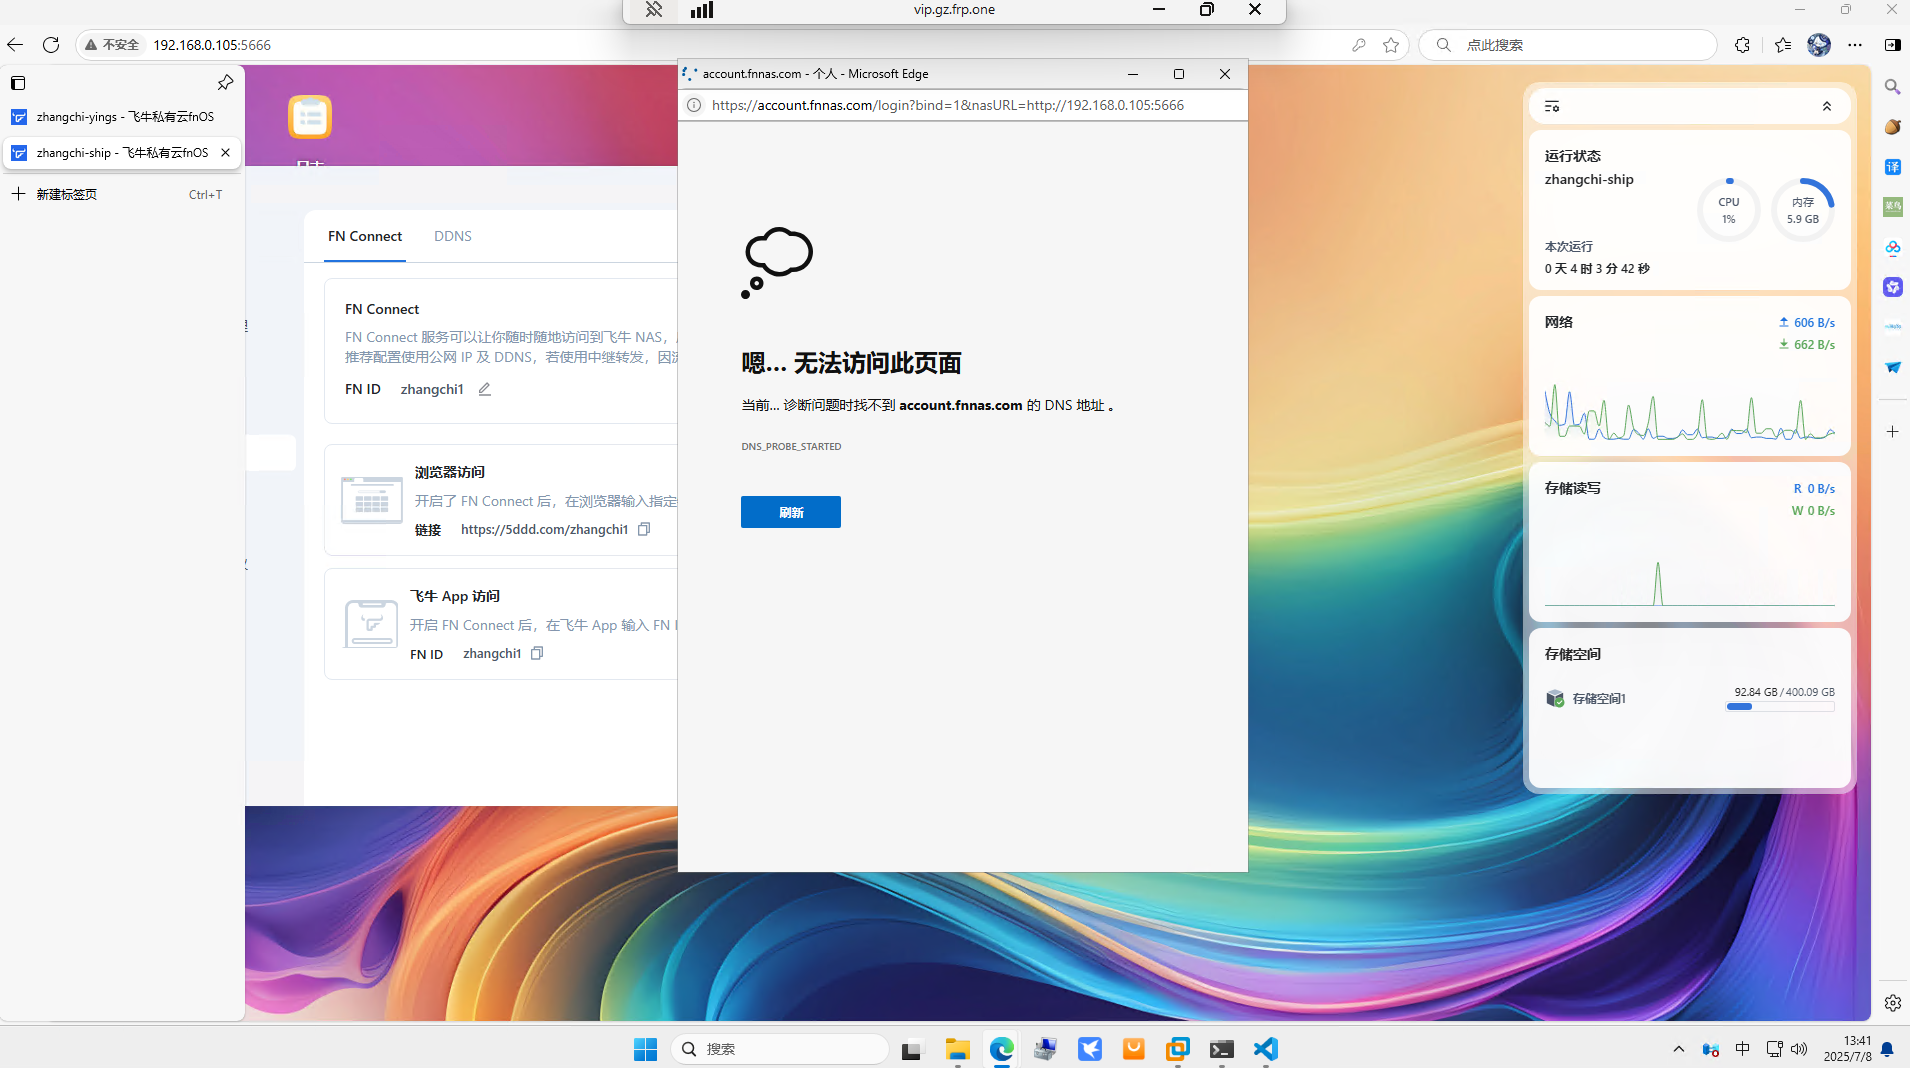Open the translate sidebar app

pos(1892,167)
